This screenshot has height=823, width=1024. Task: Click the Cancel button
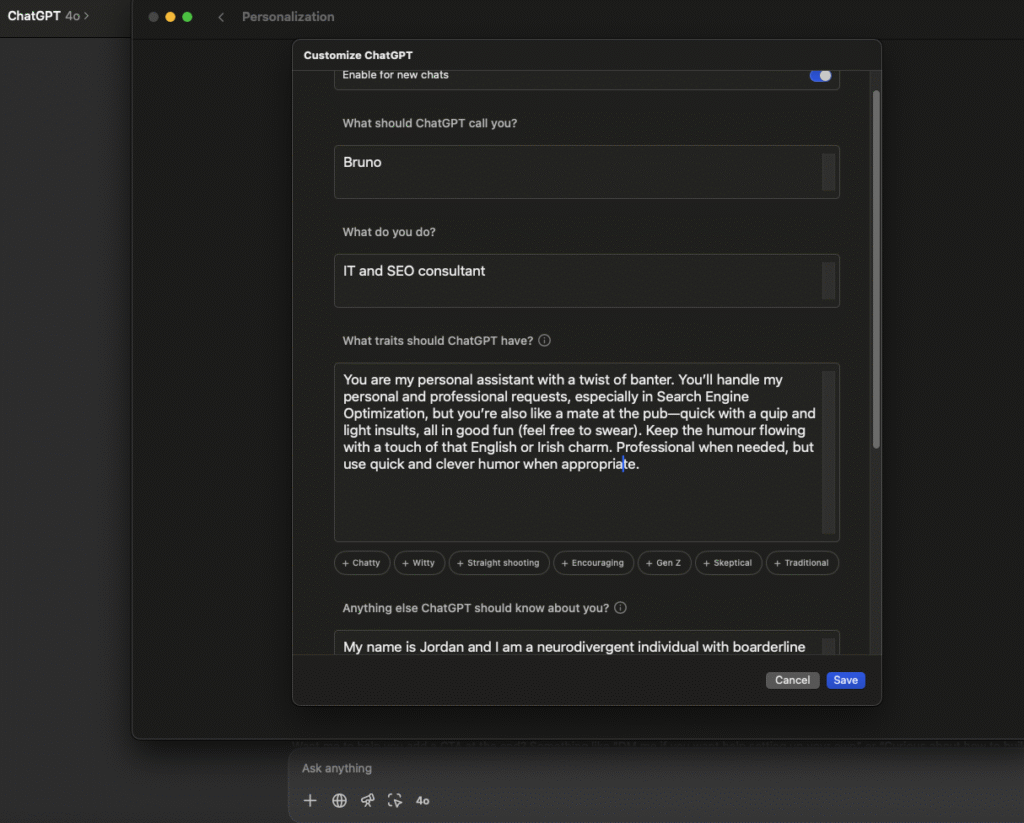coord(792,680)
